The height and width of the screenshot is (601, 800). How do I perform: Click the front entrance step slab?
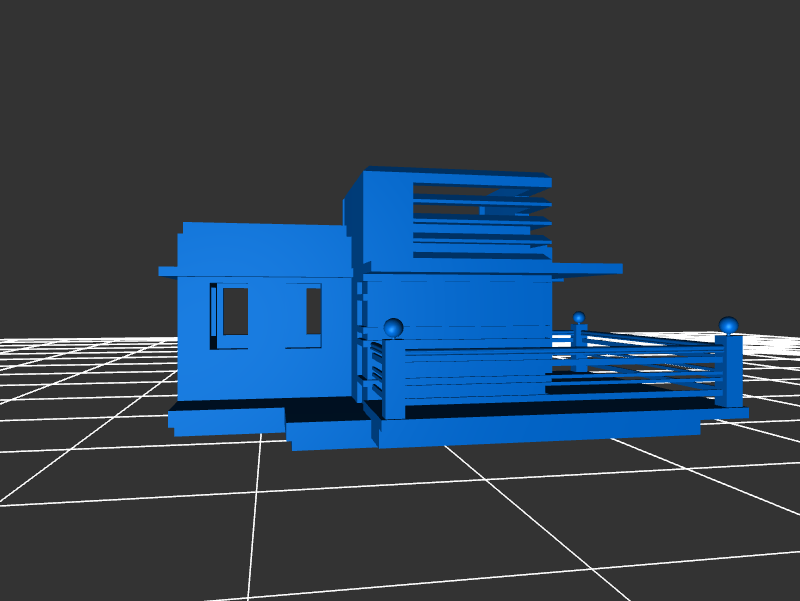click(330, 433)
